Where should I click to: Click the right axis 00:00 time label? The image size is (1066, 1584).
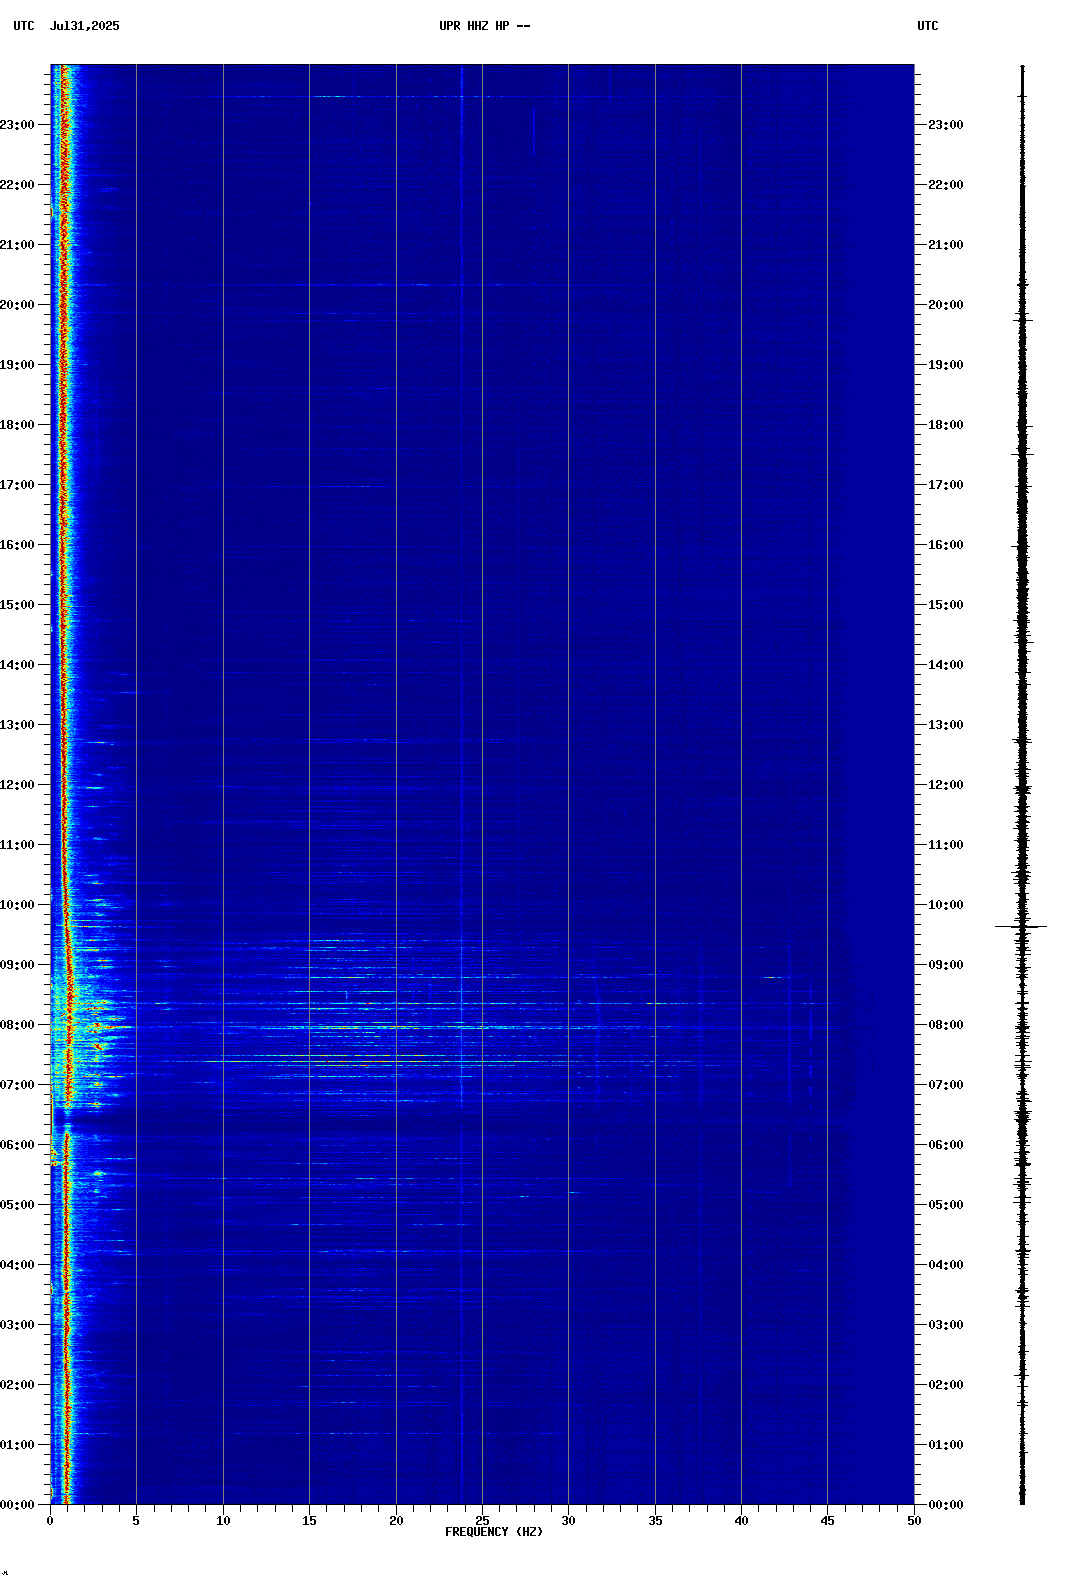pos(946,1505)
